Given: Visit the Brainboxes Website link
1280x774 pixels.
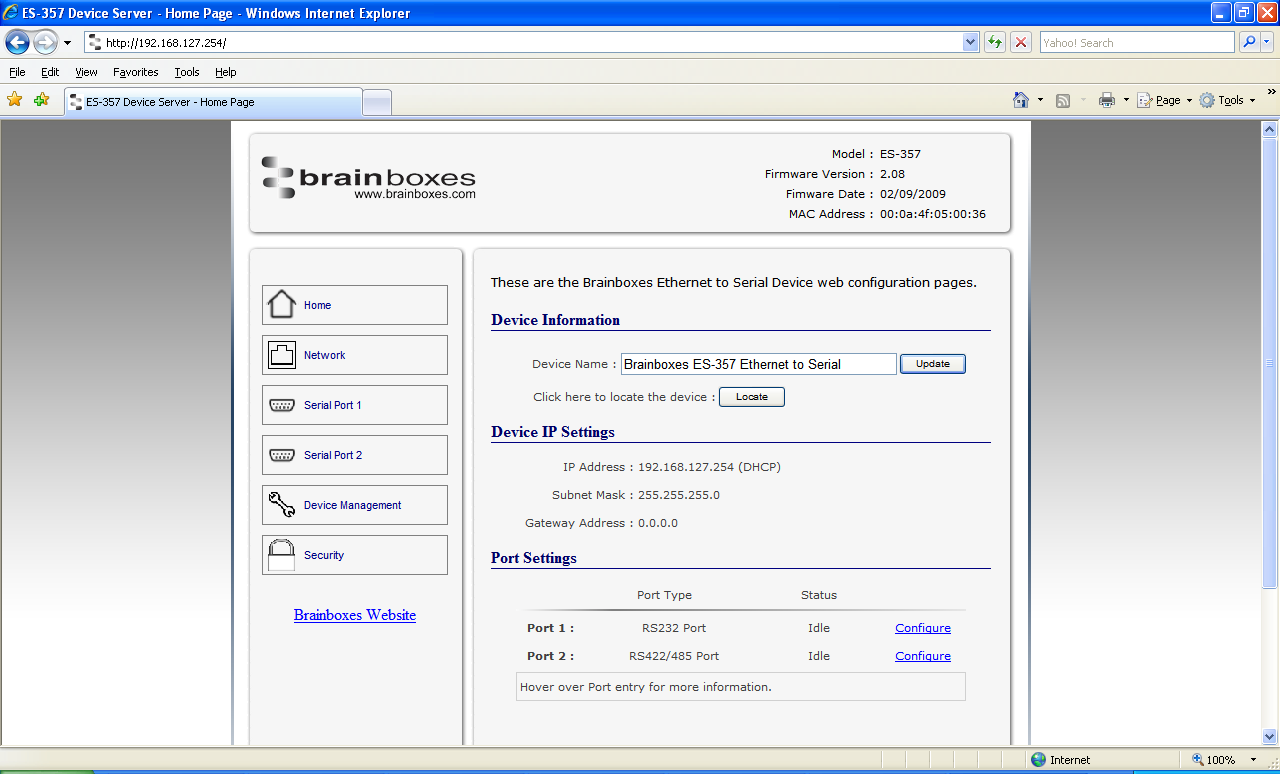Looking at the screenshot, I should click(x=355, y=615).
